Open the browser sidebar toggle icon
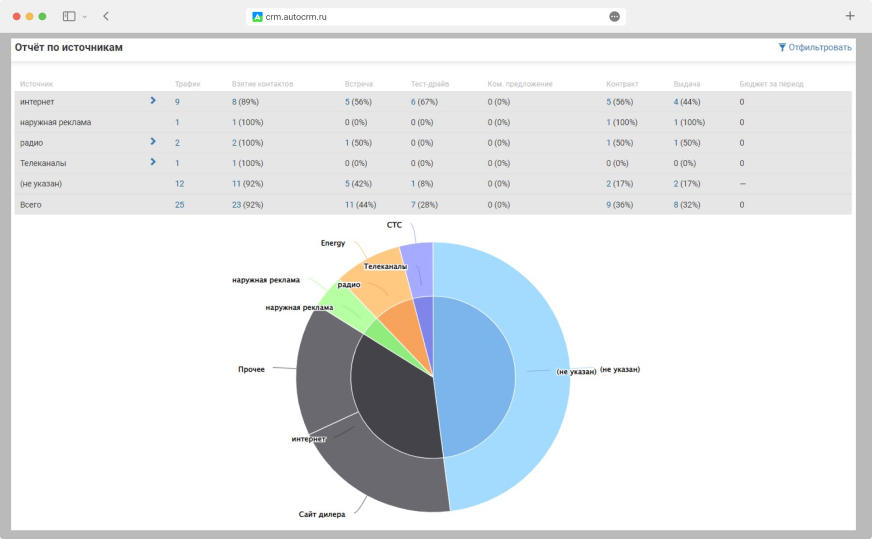The width and height of the screenshot is (872, 539). tap(69, 16)
